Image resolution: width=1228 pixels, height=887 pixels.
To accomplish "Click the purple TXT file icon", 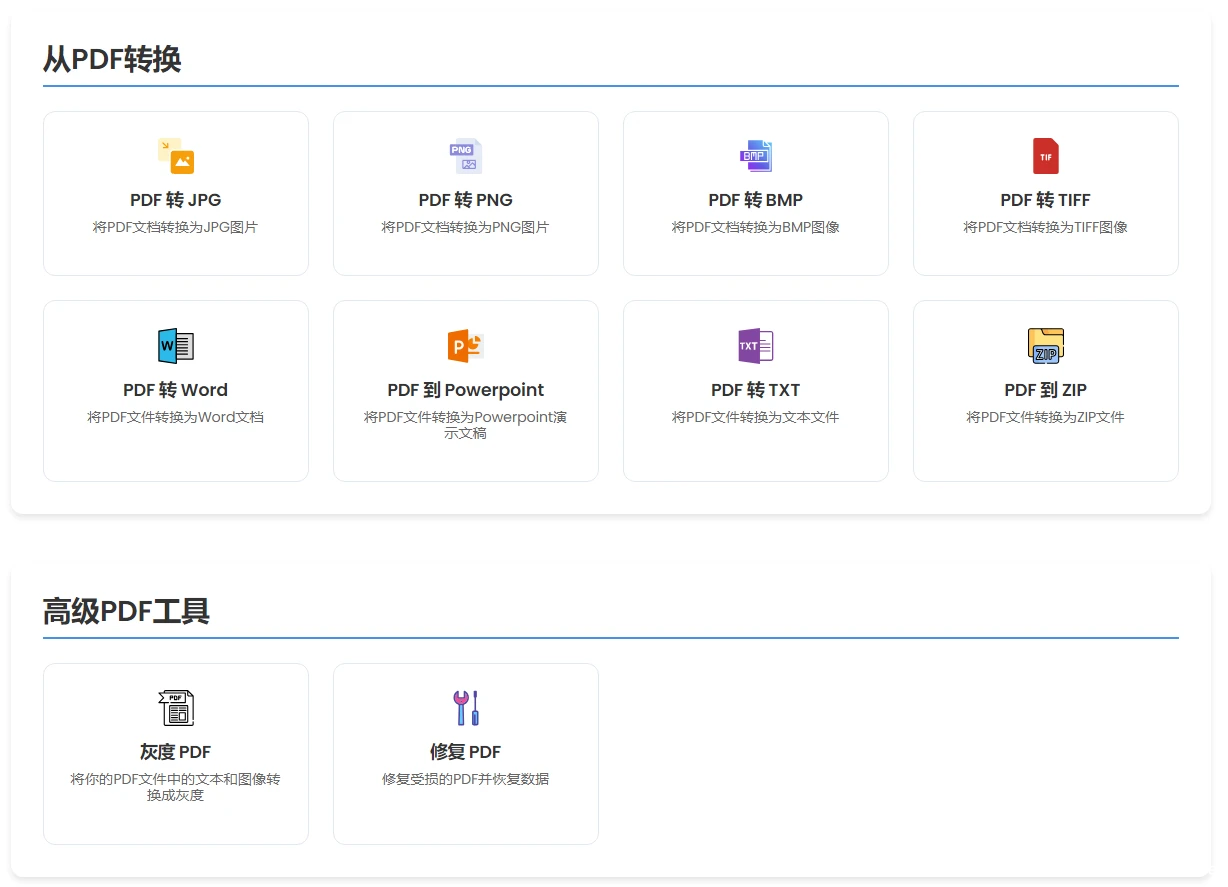I will click(x=756, y=346).
